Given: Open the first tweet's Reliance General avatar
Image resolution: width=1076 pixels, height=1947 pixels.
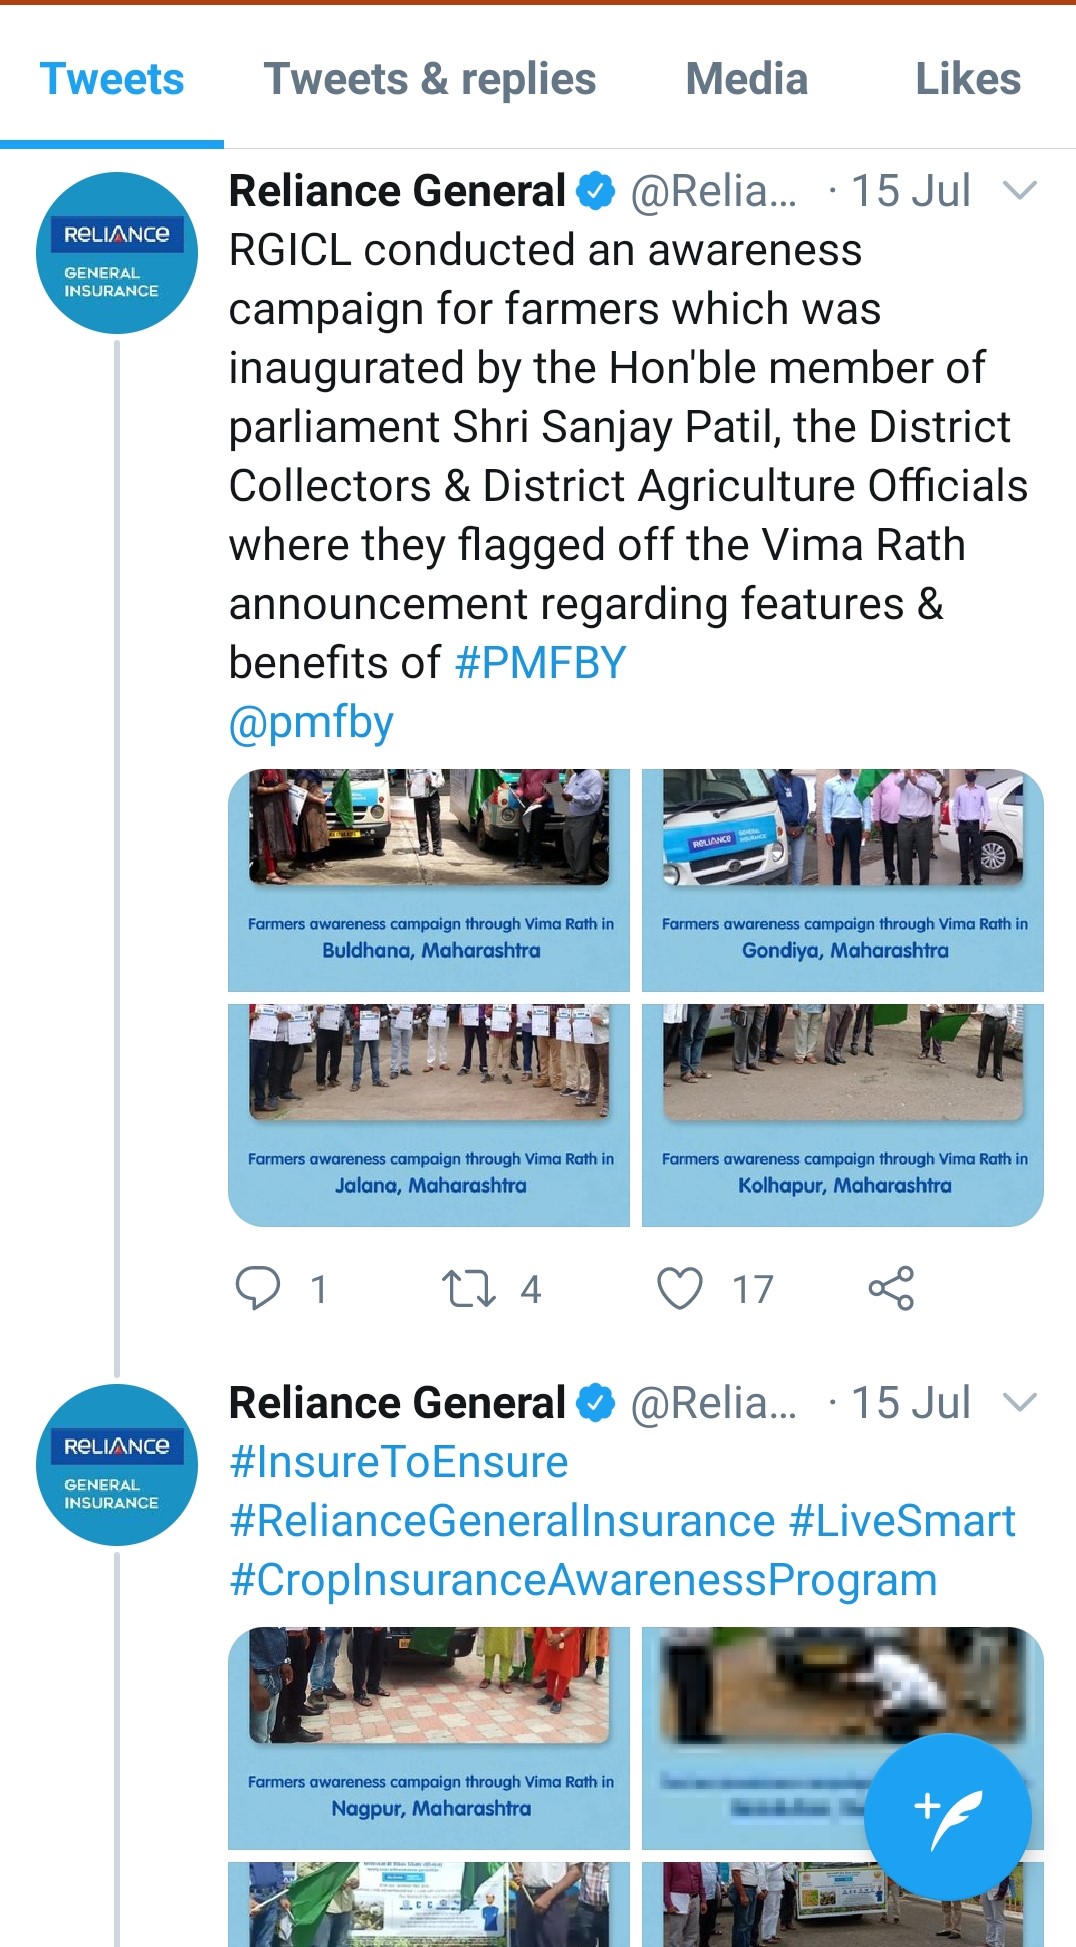Looking at the screenshot, I should tap(116, 253).
